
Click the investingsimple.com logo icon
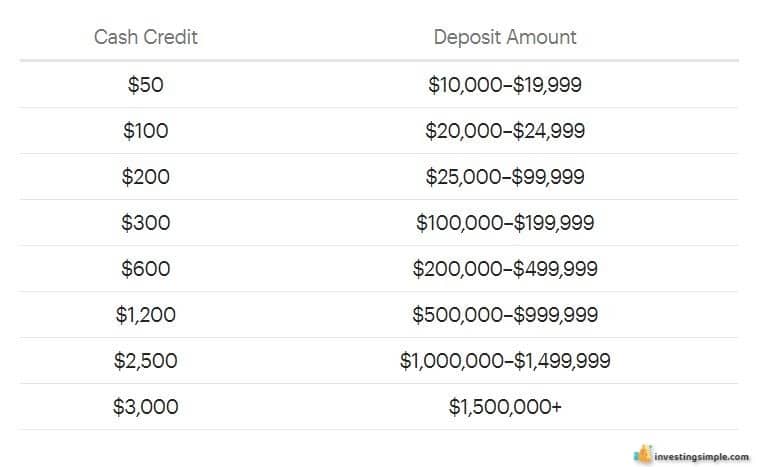[643, 454]
